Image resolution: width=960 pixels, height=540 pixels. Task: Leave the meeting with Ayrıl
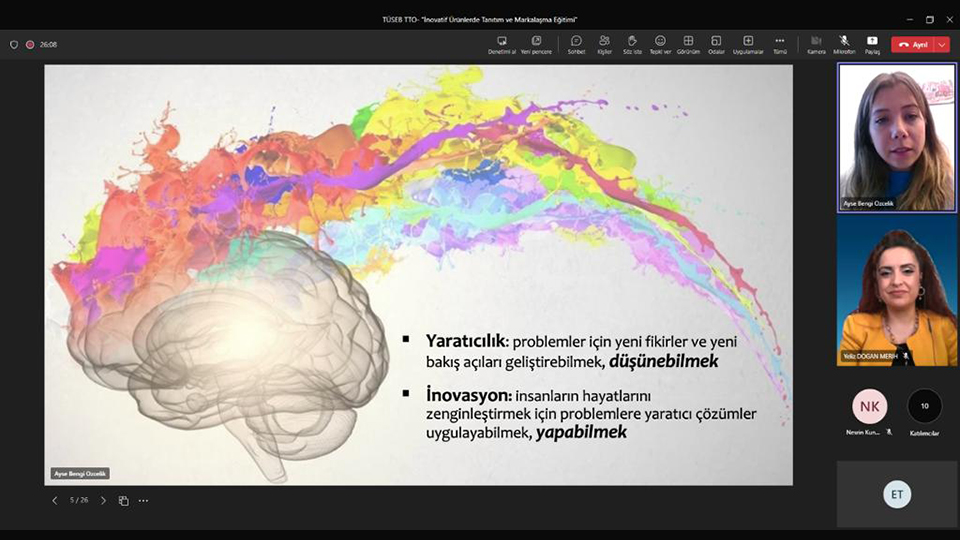[913, 45]
